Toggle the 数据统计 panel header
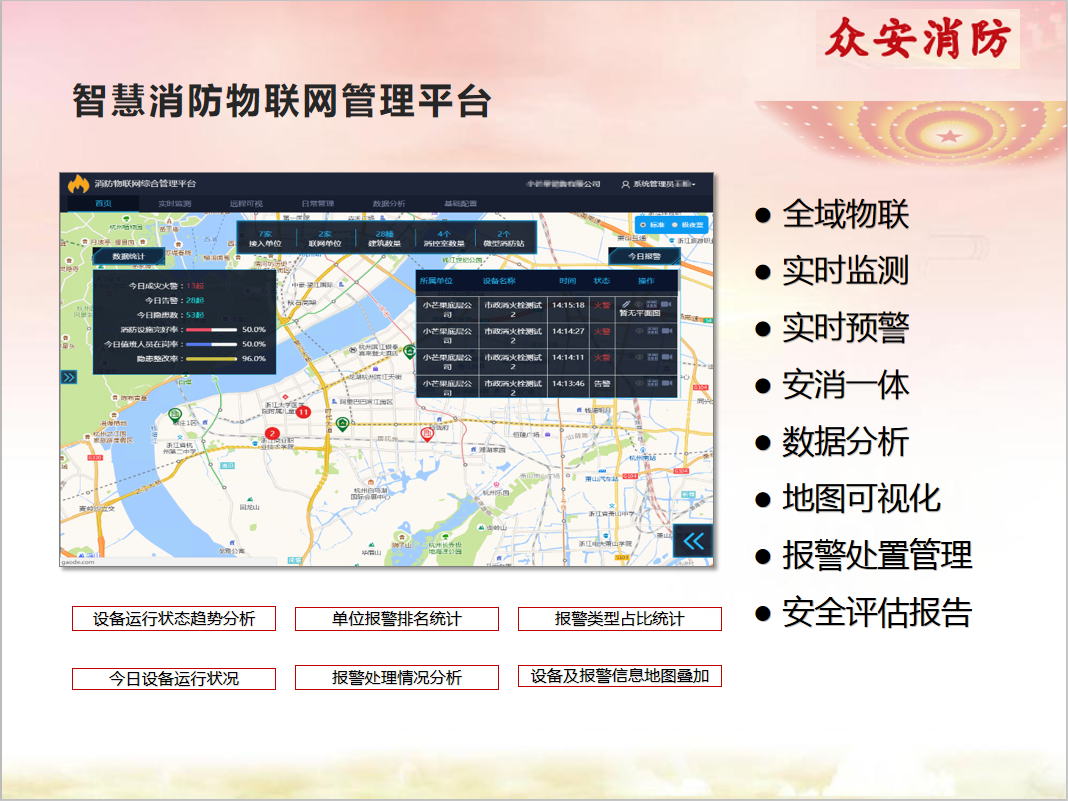The image size is (1068, 801). (128, 257)
